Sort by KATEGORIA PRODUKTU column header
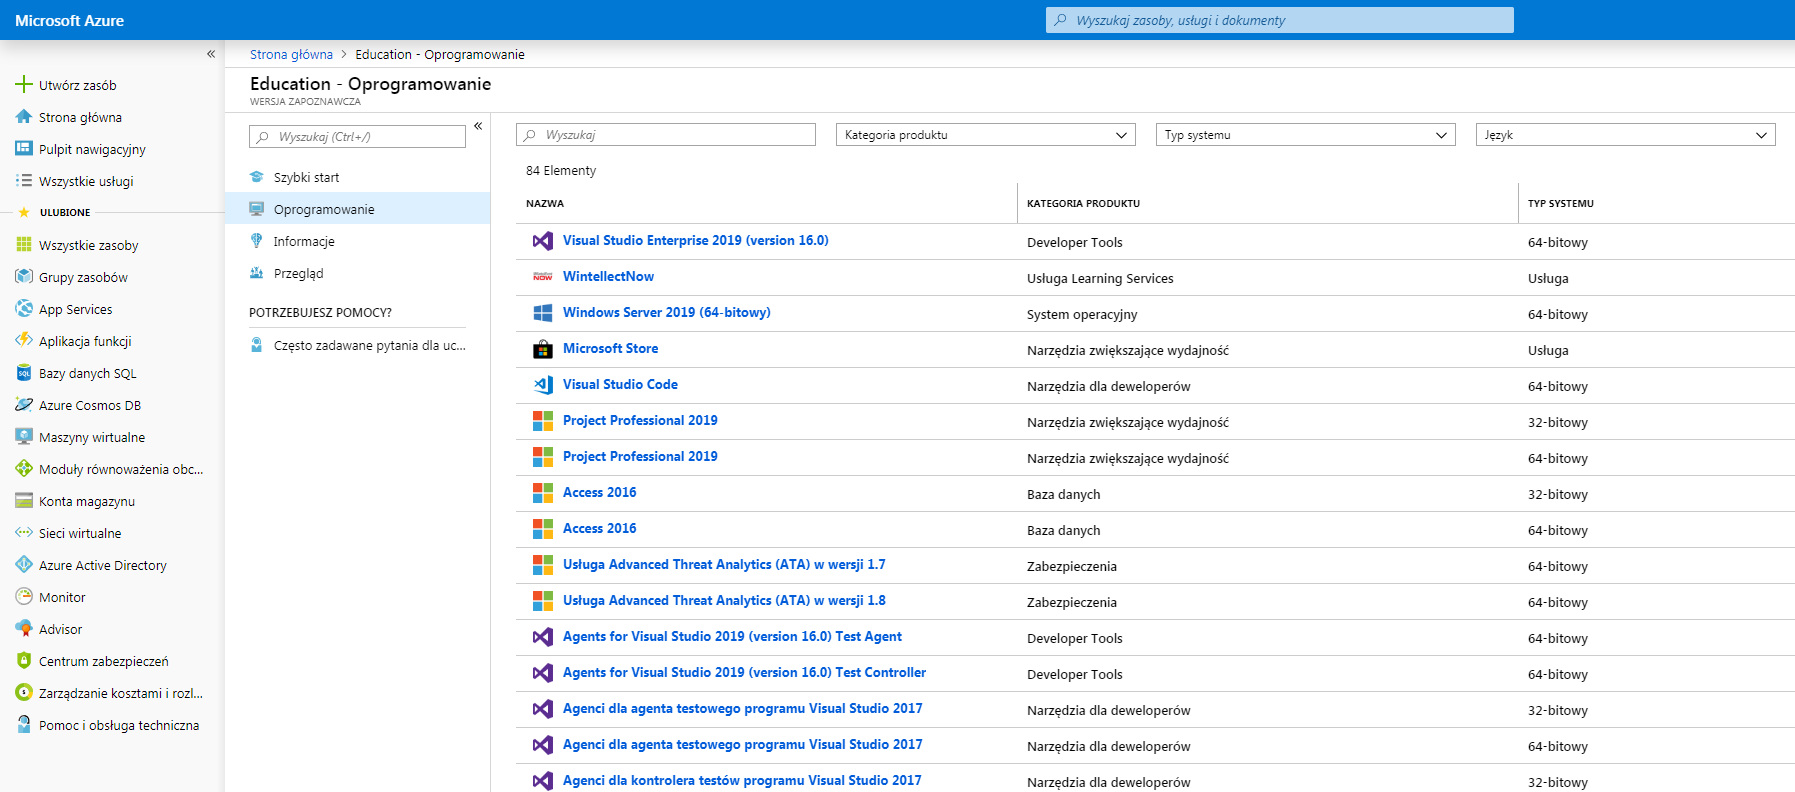Viewport: 1795px width, 792px height. coord(1083,203)
